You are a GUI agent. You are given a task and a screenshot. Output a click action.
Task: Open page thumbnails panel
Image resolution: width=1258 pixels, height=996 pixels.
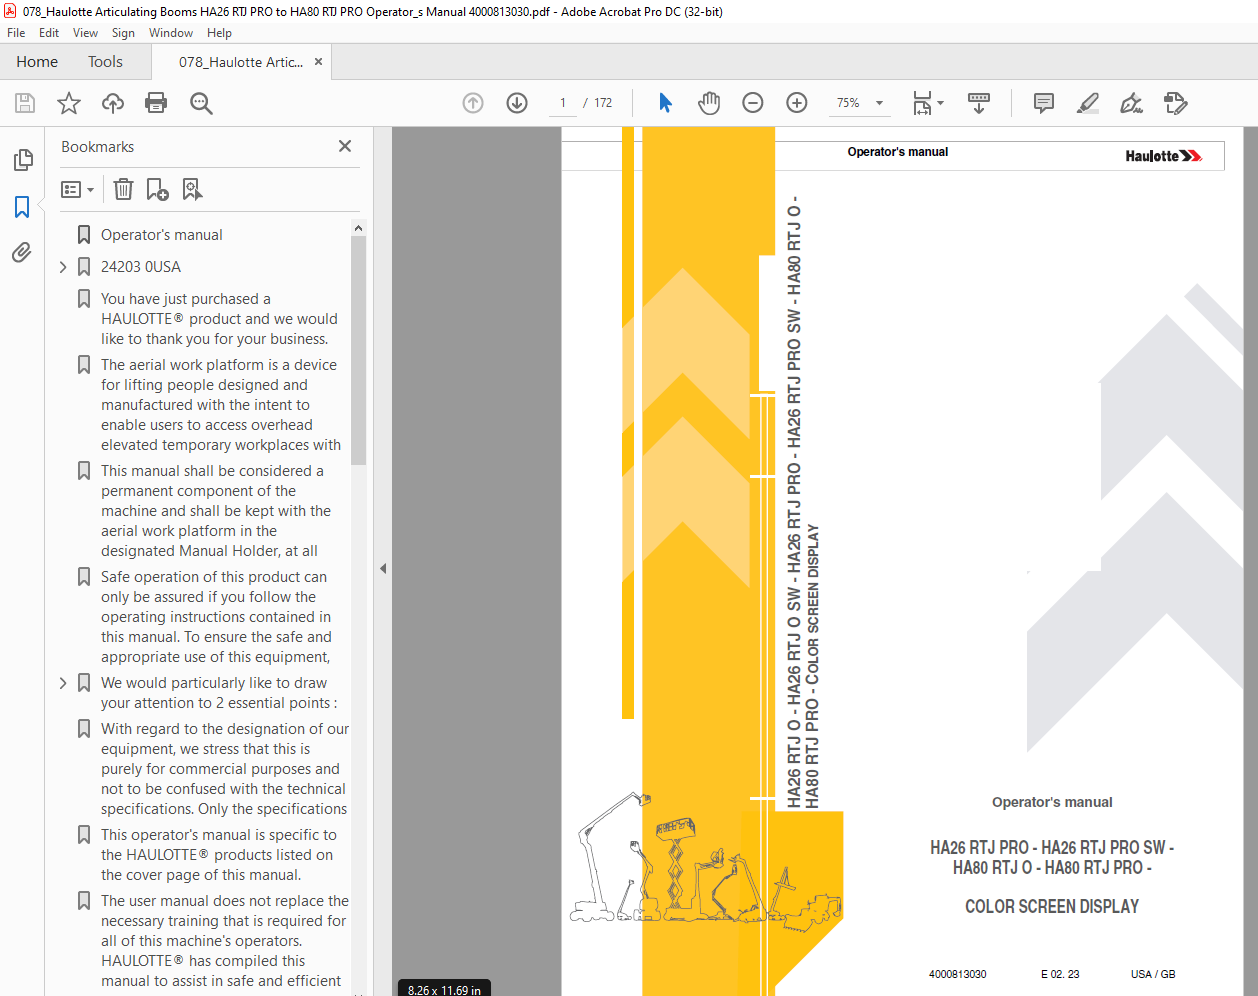pyautogui.click(x=22, y=160)
